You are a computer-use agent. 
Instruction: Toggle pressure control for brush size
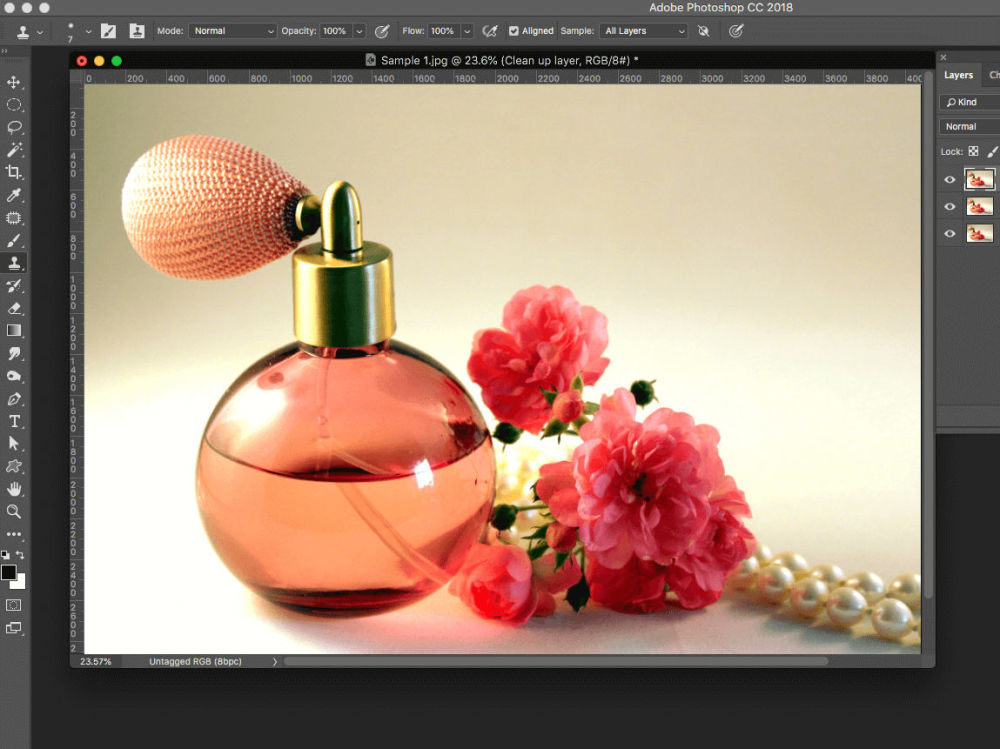tap(736, 31)
